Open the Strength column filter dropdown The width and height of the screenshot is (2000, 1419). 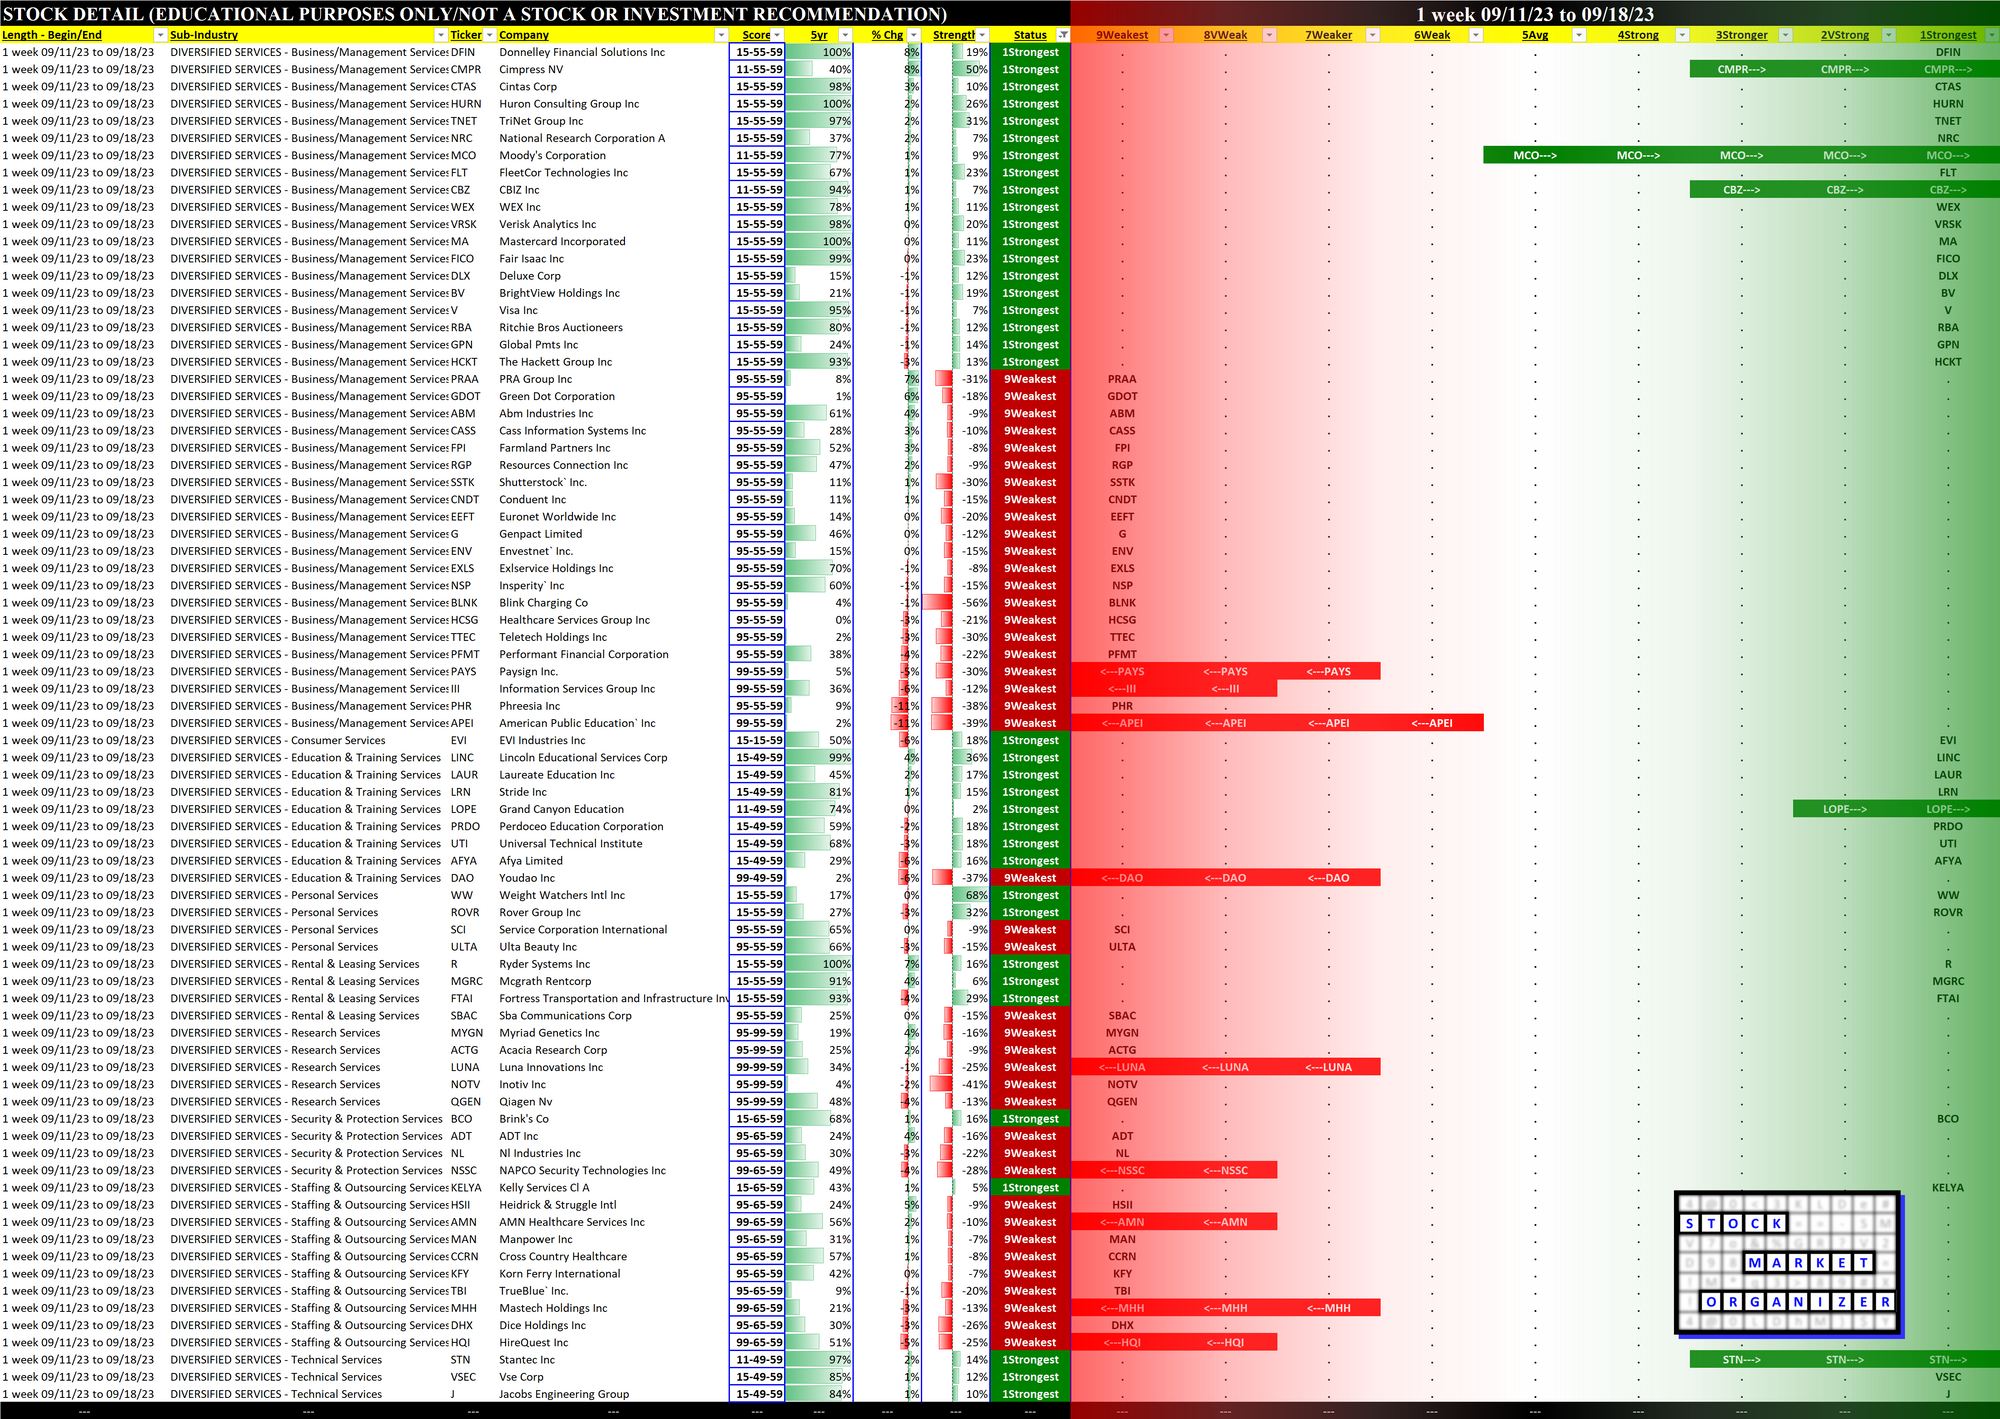coord(981,35)
